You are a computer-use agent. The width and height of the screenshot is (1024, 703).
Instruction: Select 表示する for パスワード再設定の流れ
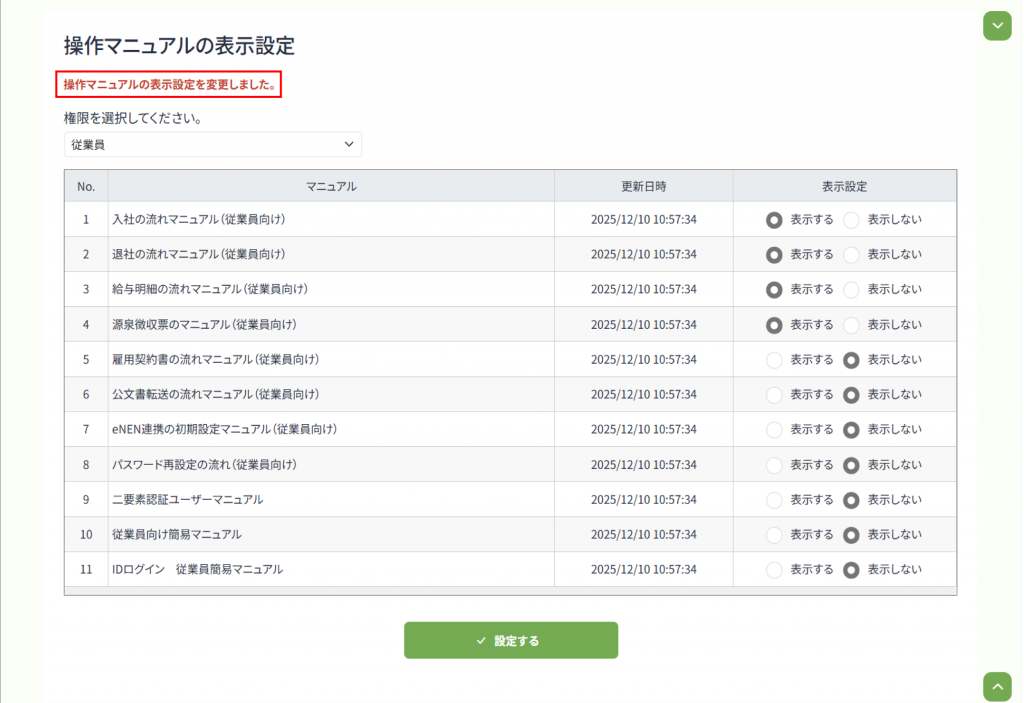(x=774, y=465)
